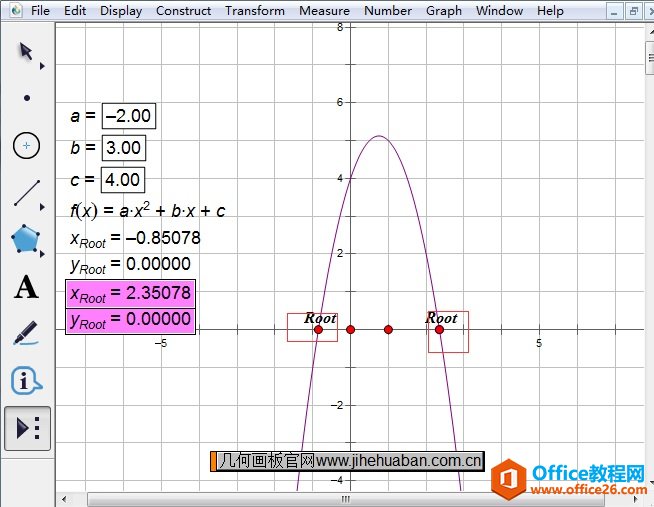Screen dimensions: 654x507
Task: Click the right Root label
Action: (441, 318)
